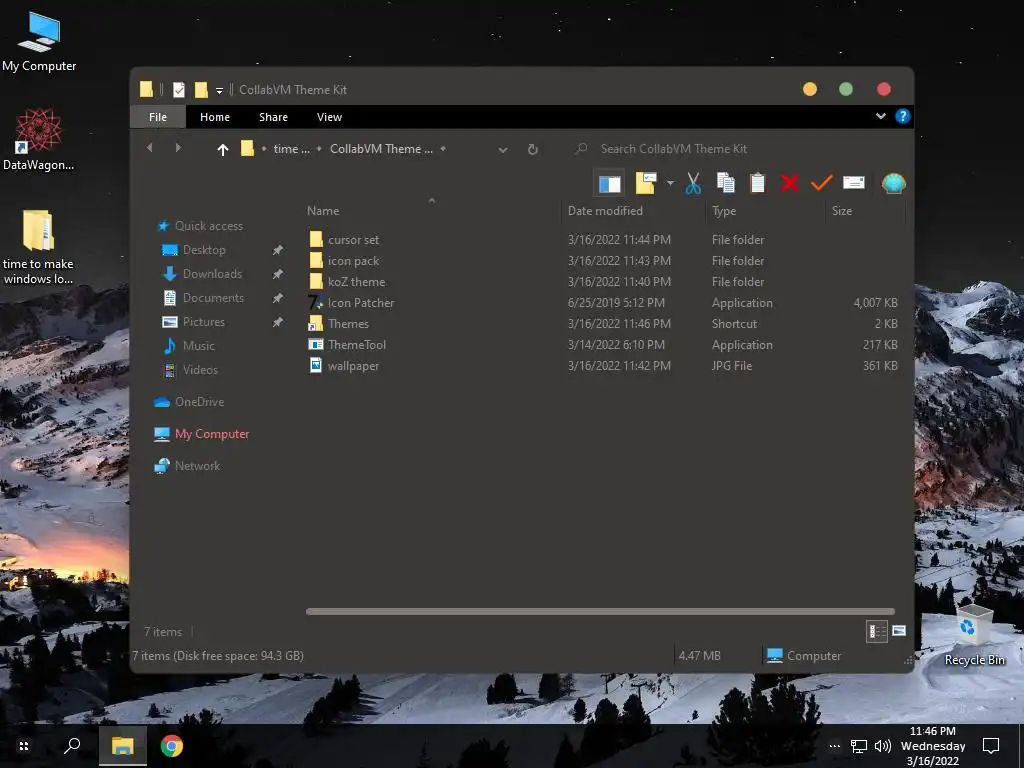Open OneDrive in navigation pane

coord(199,402)
